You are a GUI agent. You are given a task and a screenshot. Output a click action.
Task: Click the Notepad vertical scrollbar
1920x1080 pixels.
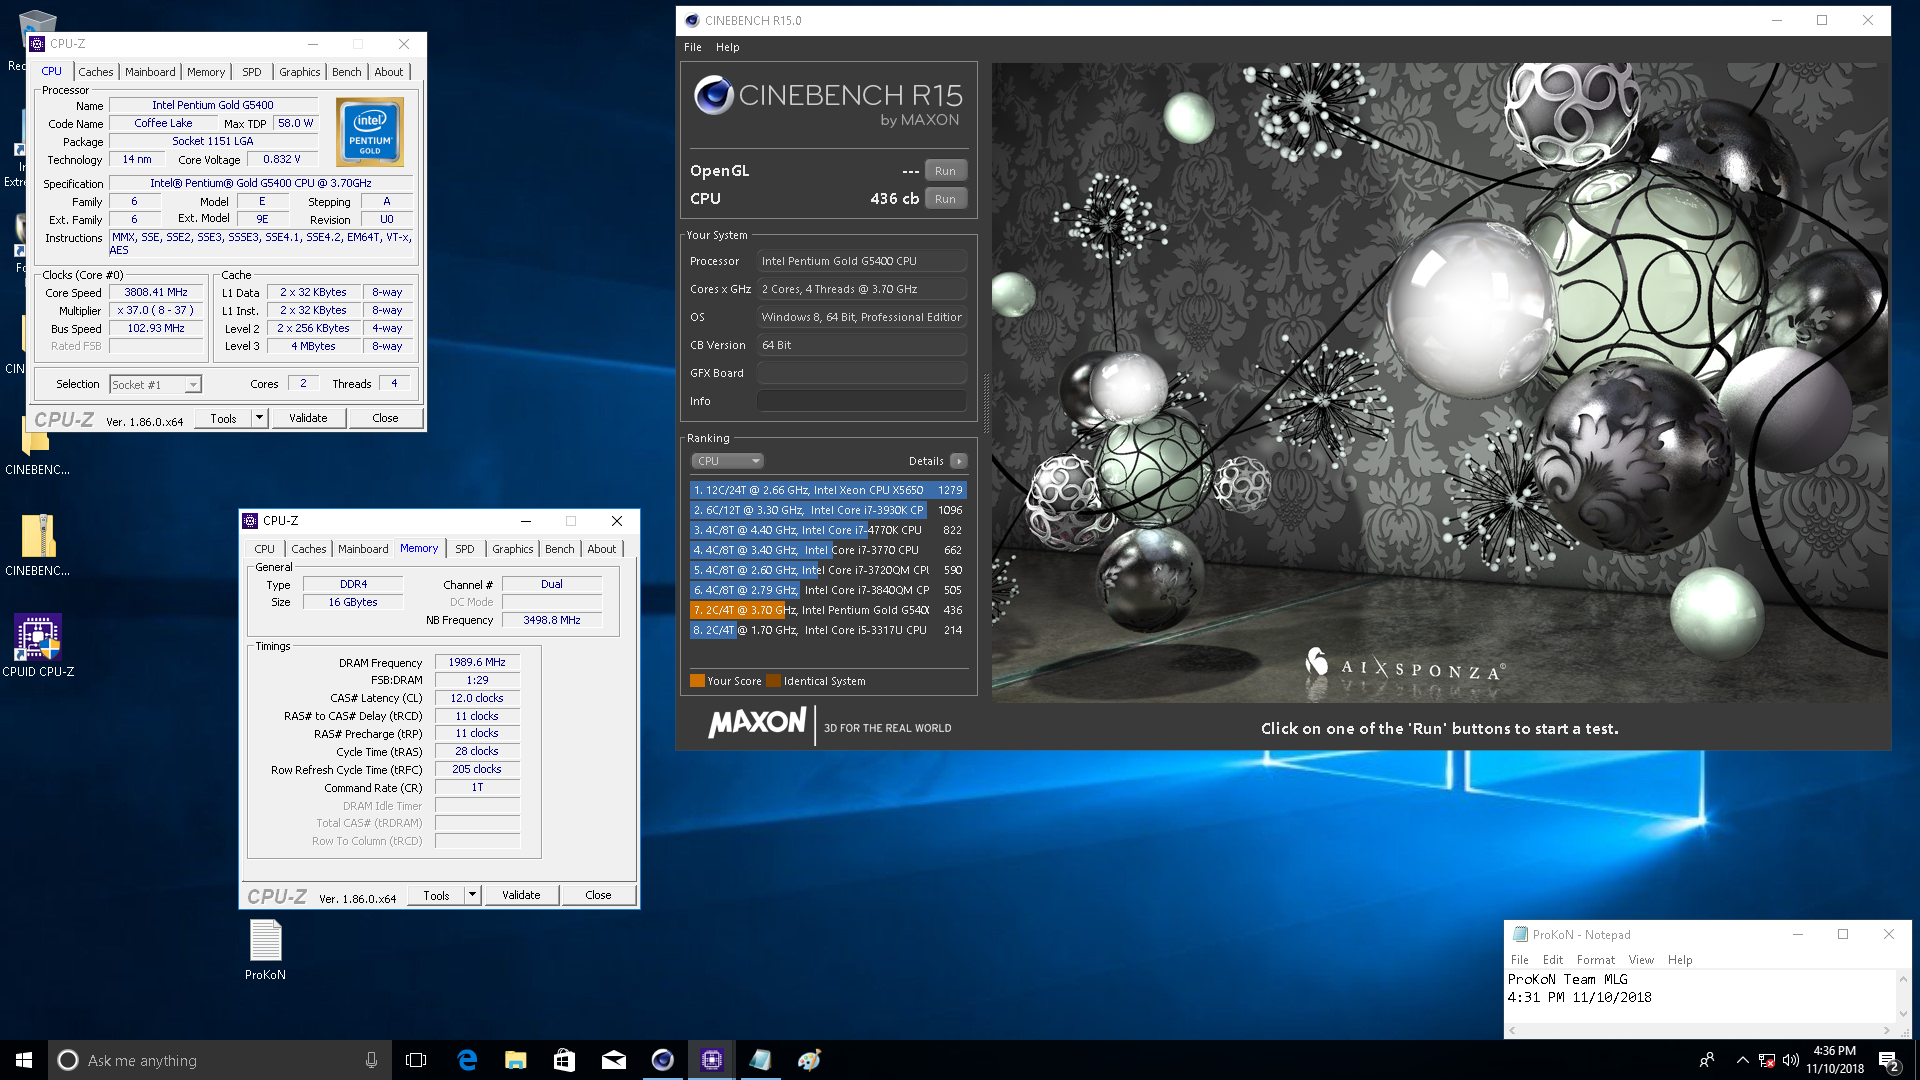point(1903,996)
